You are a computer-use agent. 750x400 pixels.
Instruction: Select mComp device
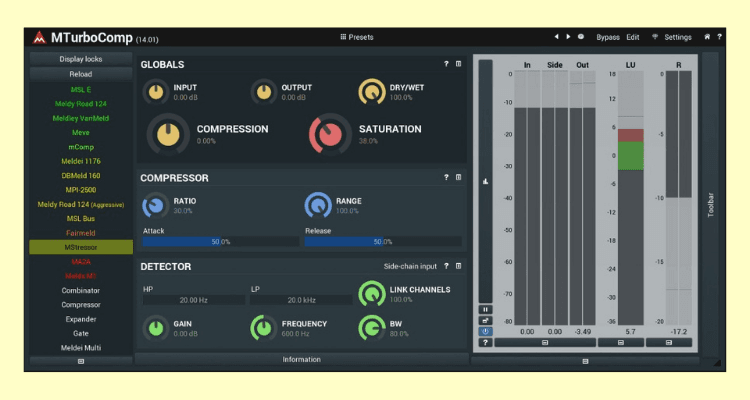81,147
